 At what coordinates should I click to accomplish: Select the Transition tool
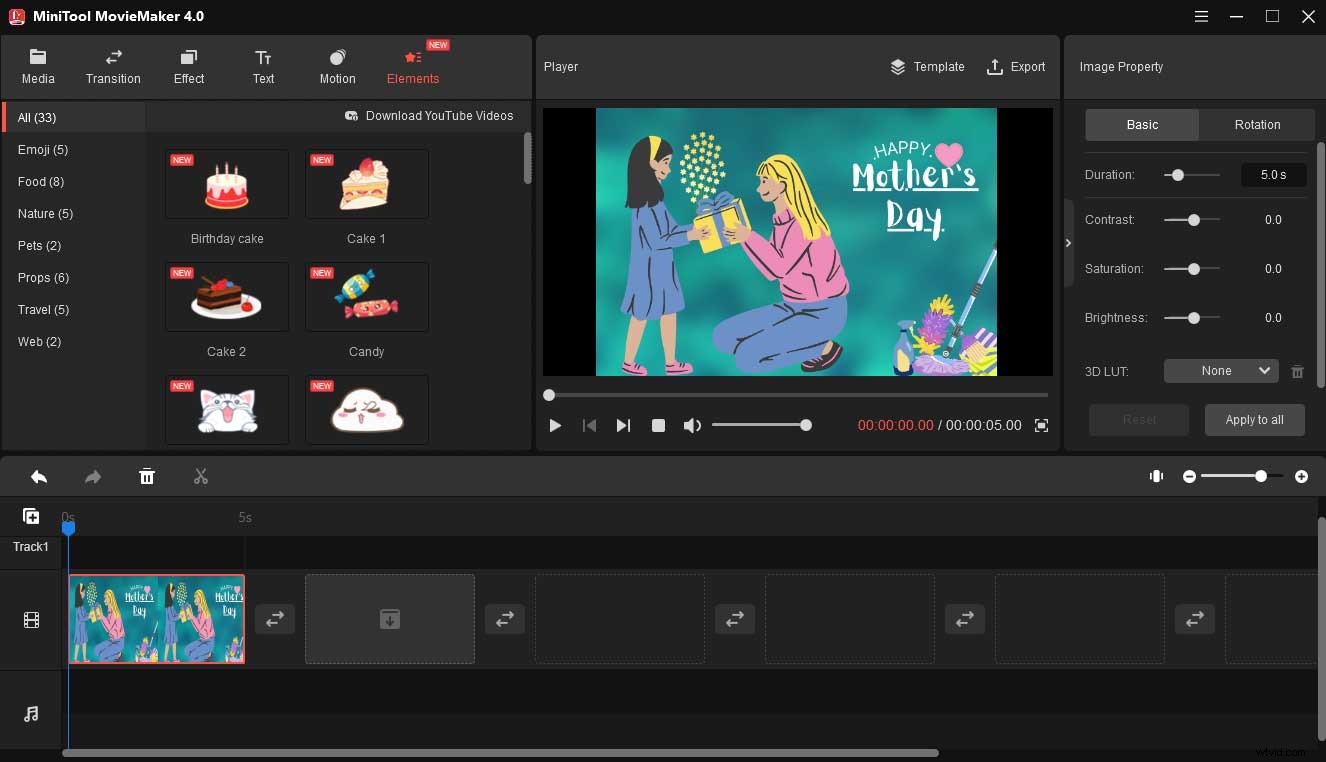[x=113, y=66]
